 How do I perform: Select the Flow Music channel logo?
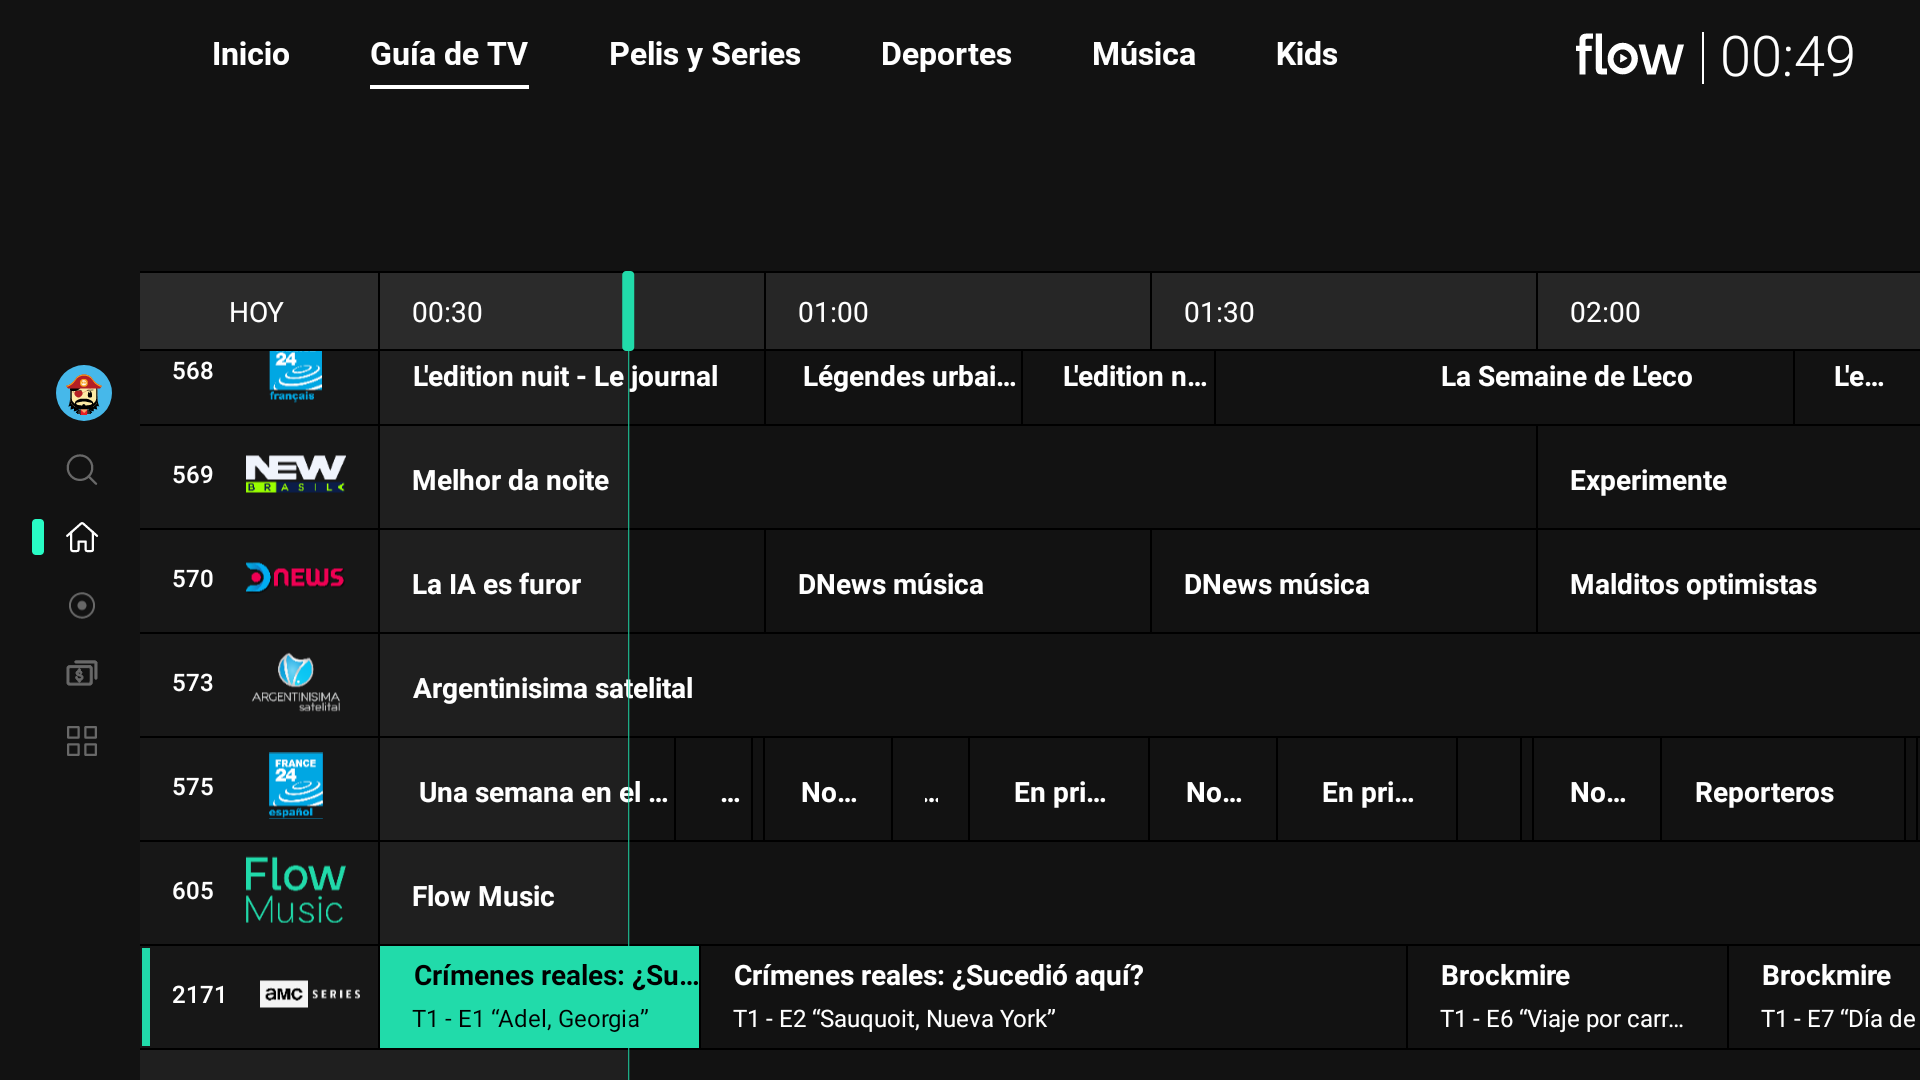coord(295,890)
